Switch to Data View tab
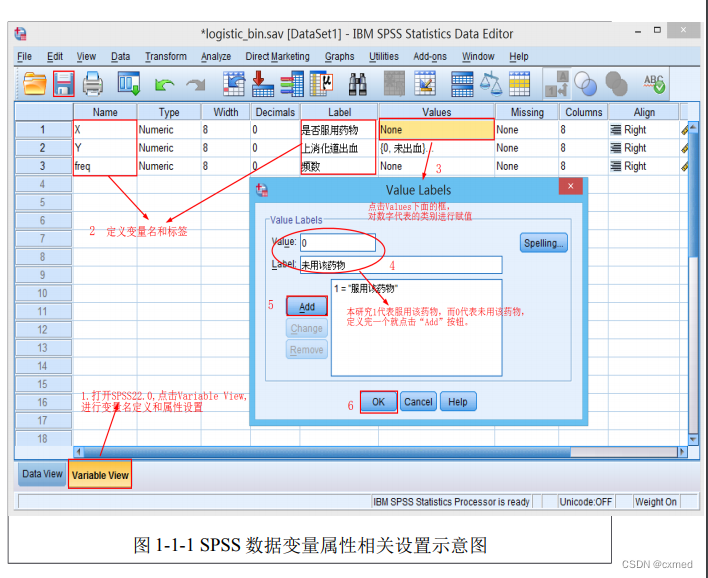Screen dimensions: 708x578 click(x=42, y=474)
